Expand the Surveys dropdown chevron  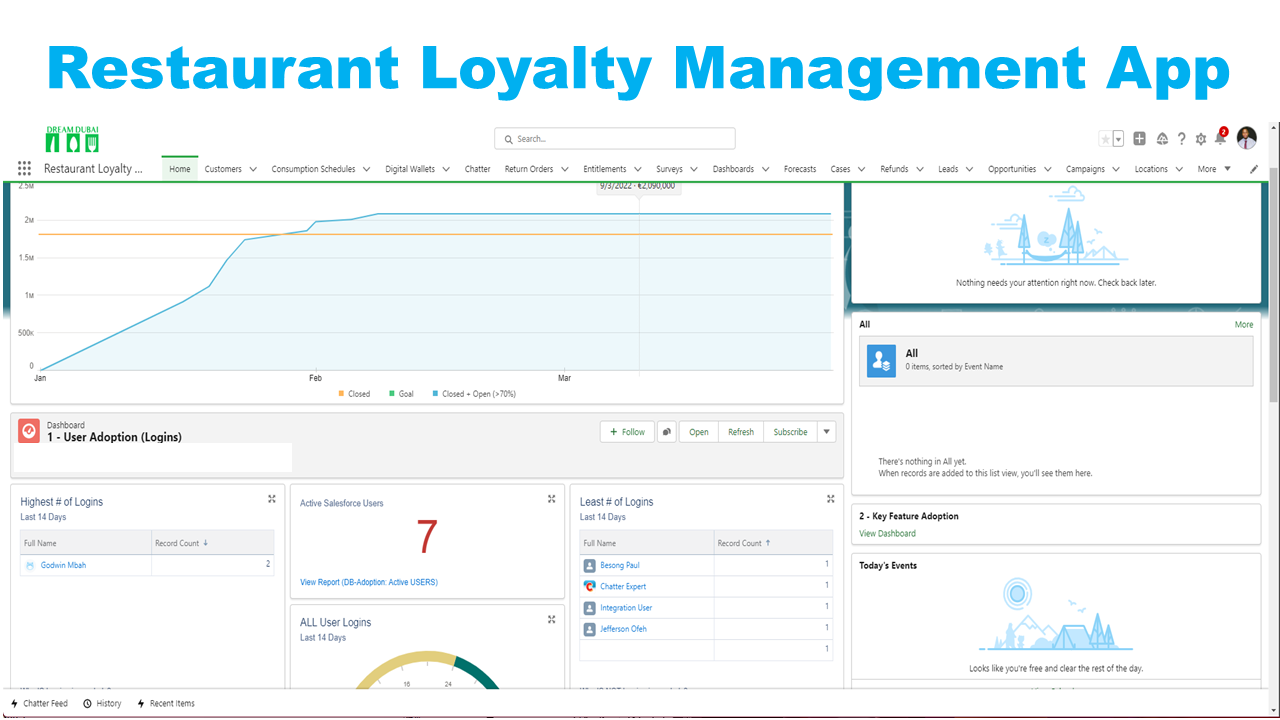click(694, 169)
